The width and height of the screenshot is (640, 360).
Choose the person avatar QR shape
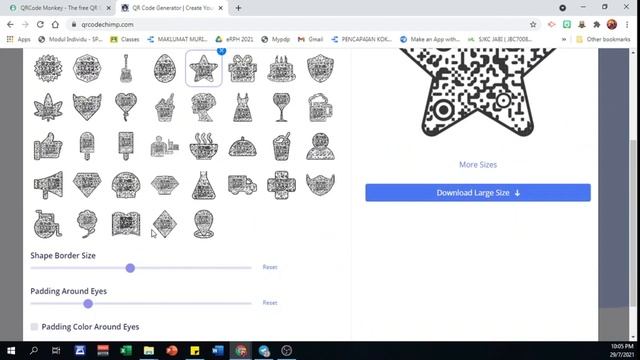[320, 146]
